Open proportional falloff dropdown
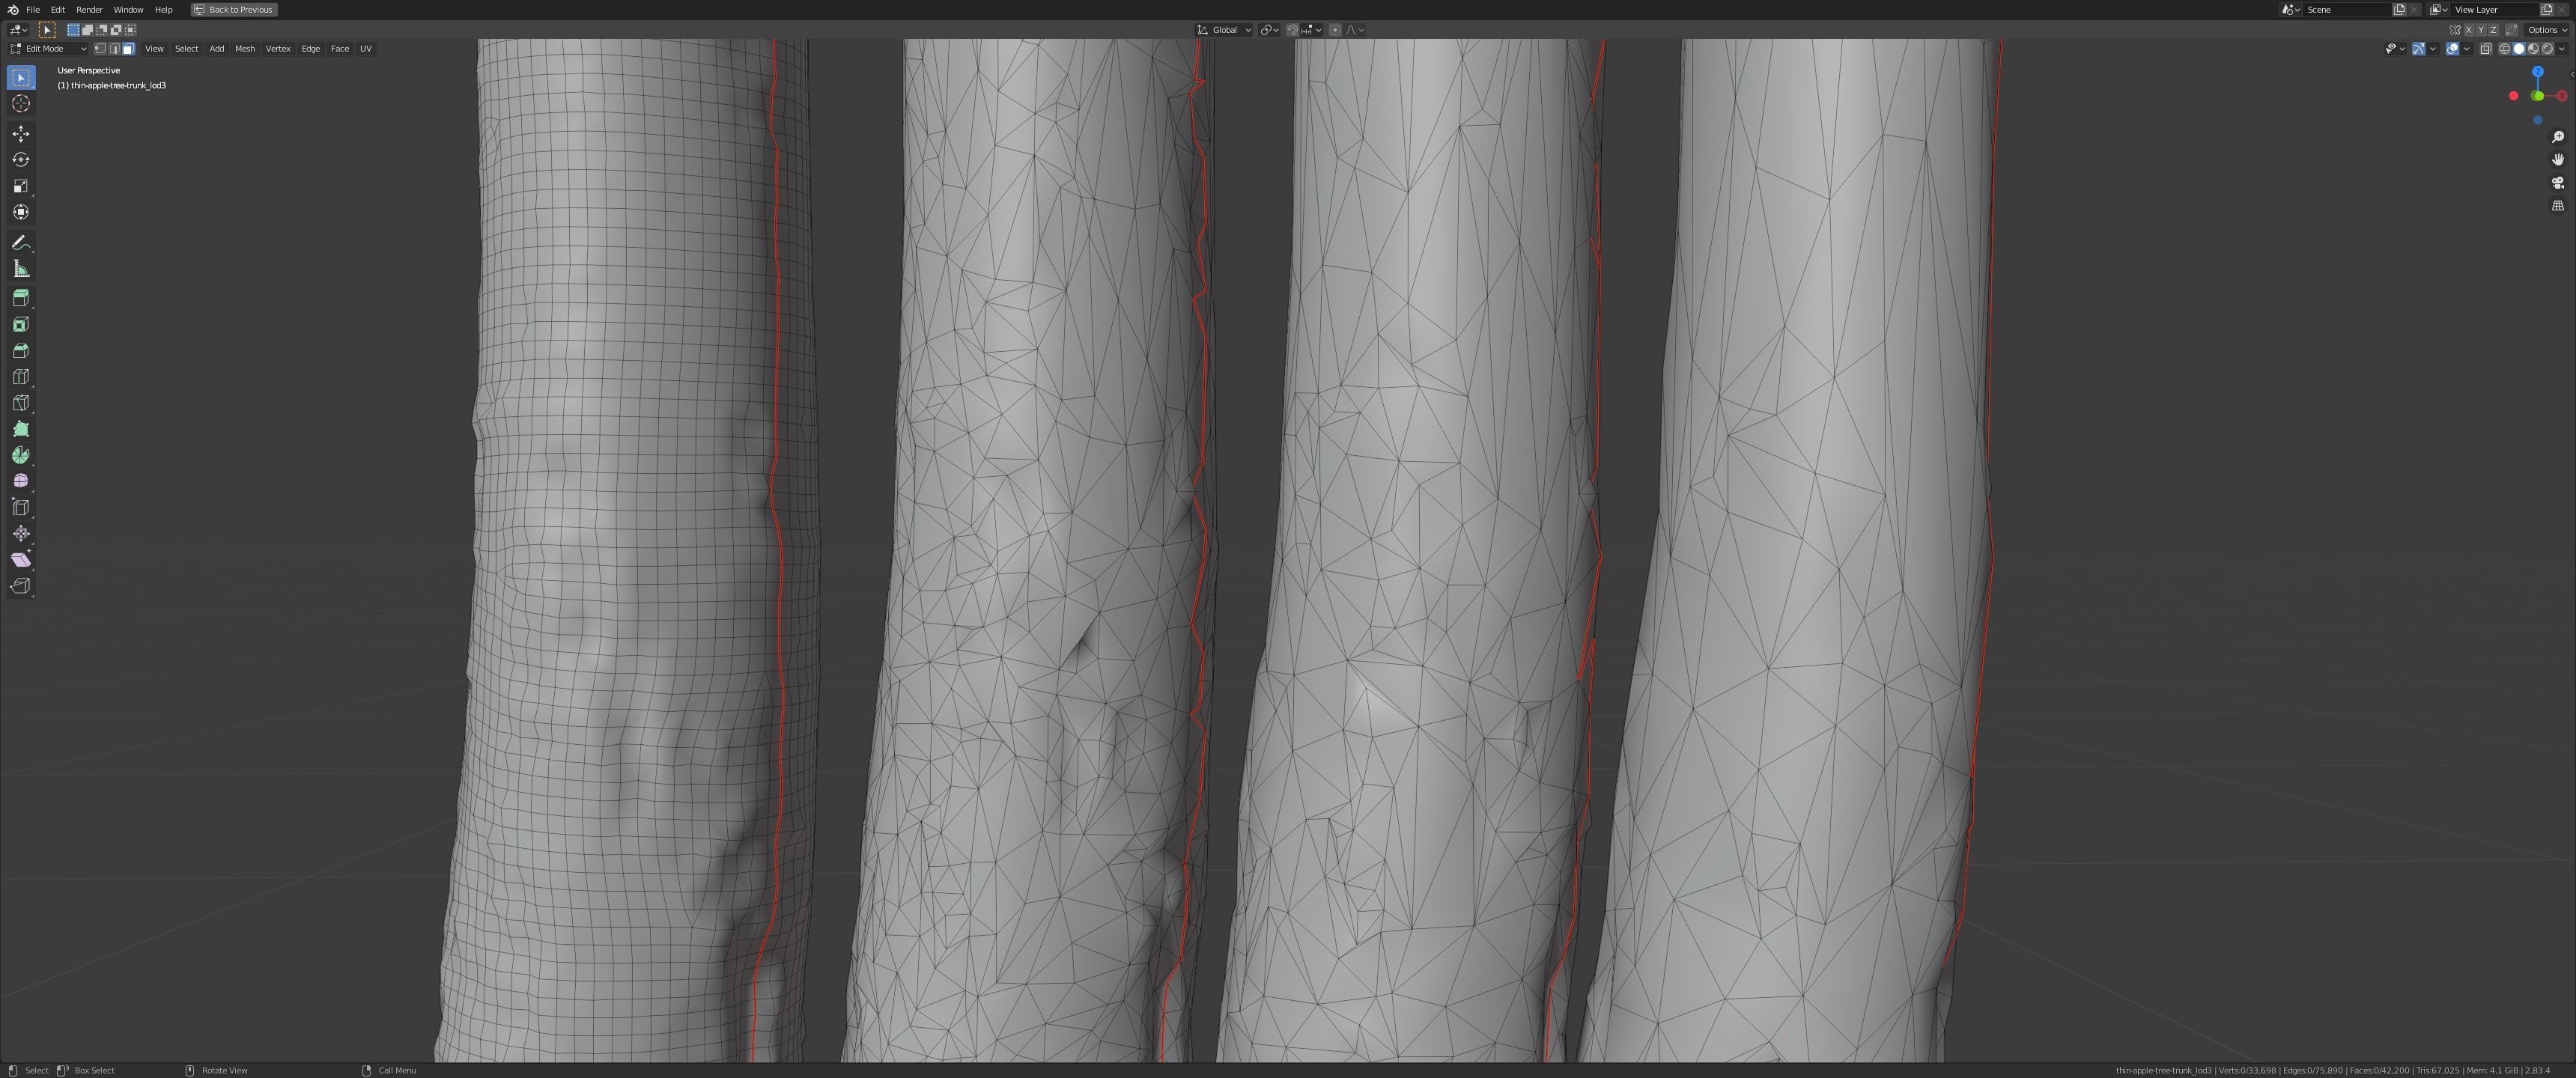Image resolution: width=2576 pixels, height=1078 pixels. pyautogui.click(x=1354, y=30)
